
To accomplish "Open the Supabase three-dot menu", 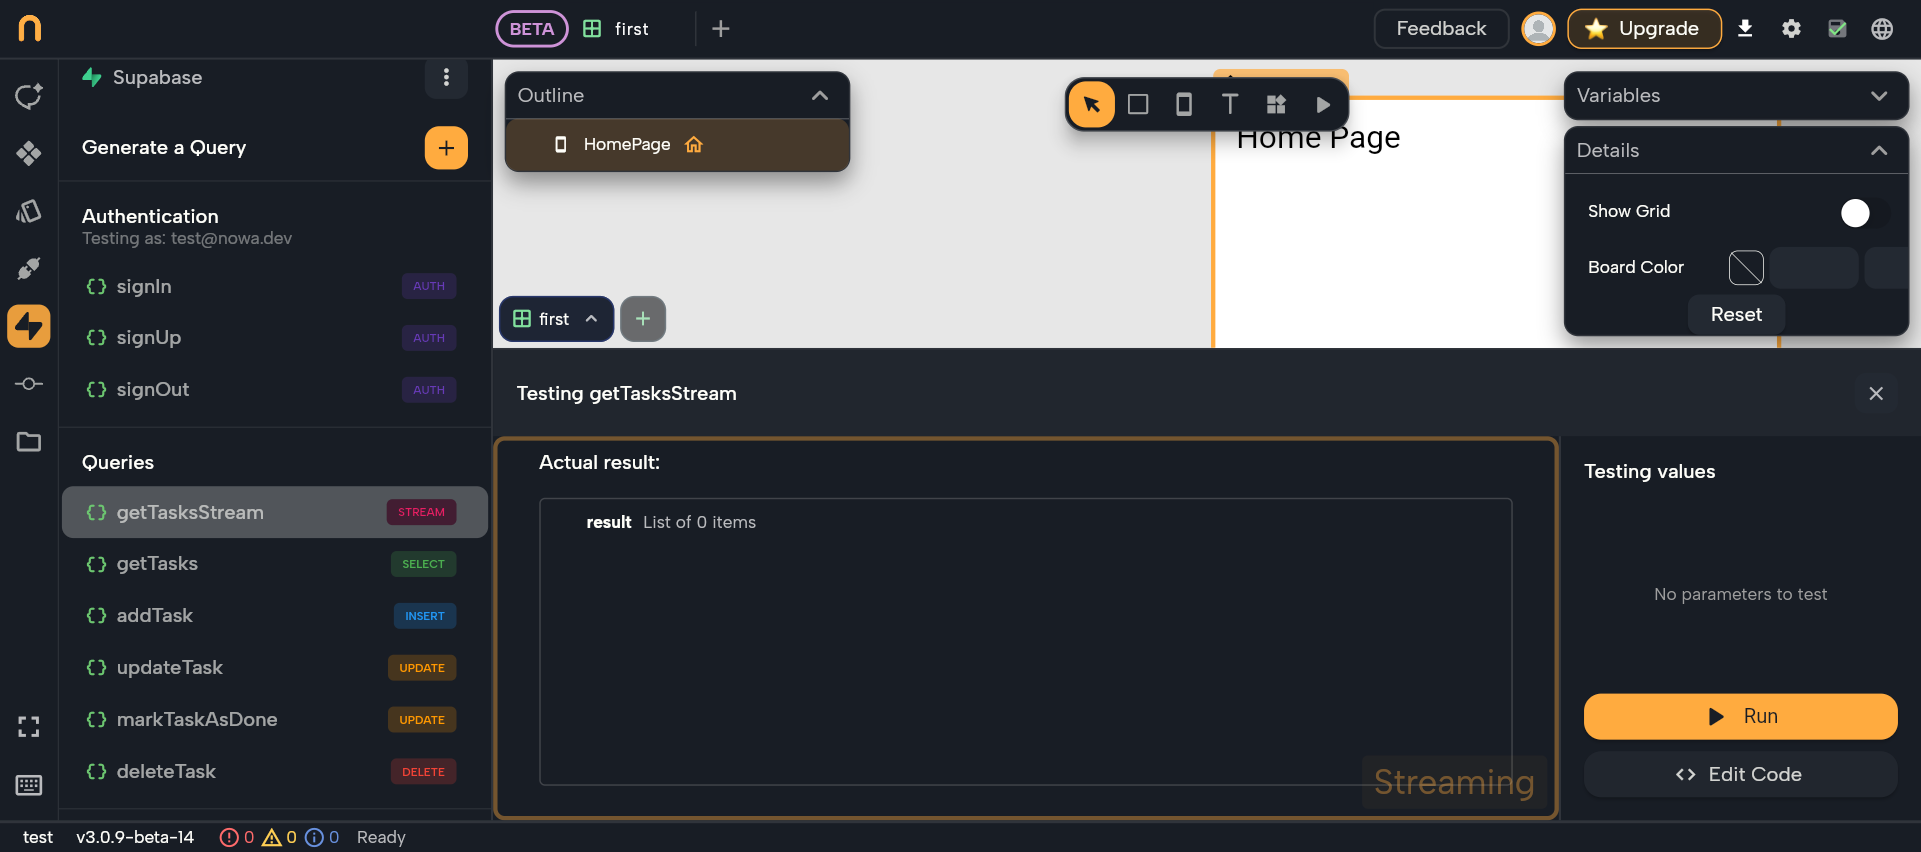I will pyautogui.click(x=446, y=78).
